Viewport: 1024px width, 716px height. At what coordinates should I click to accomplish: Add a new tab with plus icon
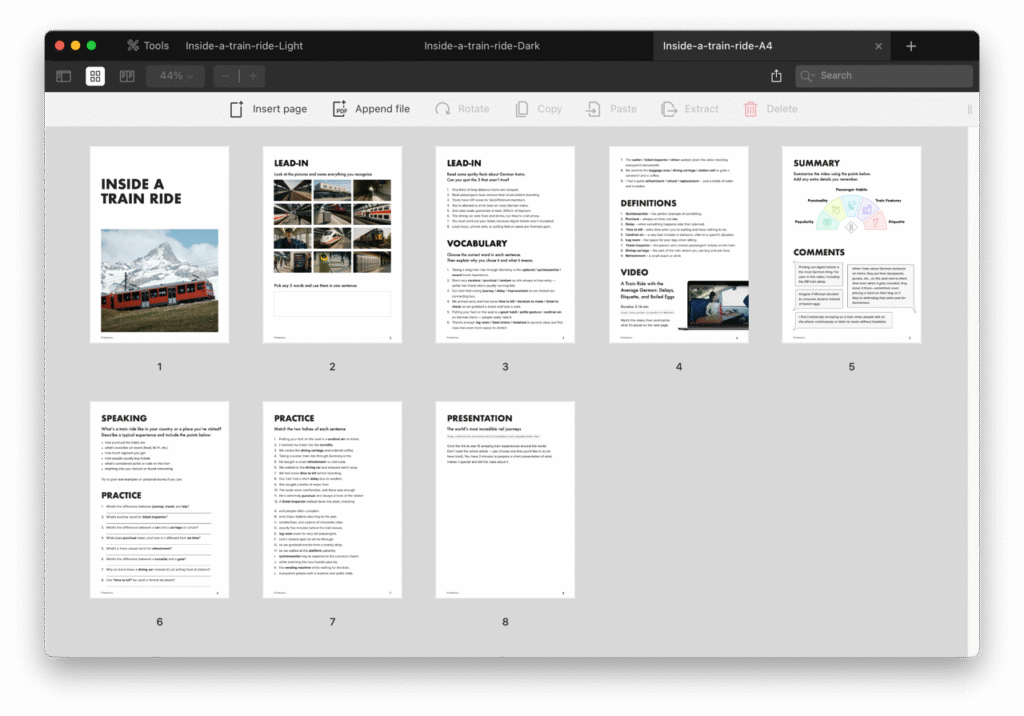click(910, 46)
